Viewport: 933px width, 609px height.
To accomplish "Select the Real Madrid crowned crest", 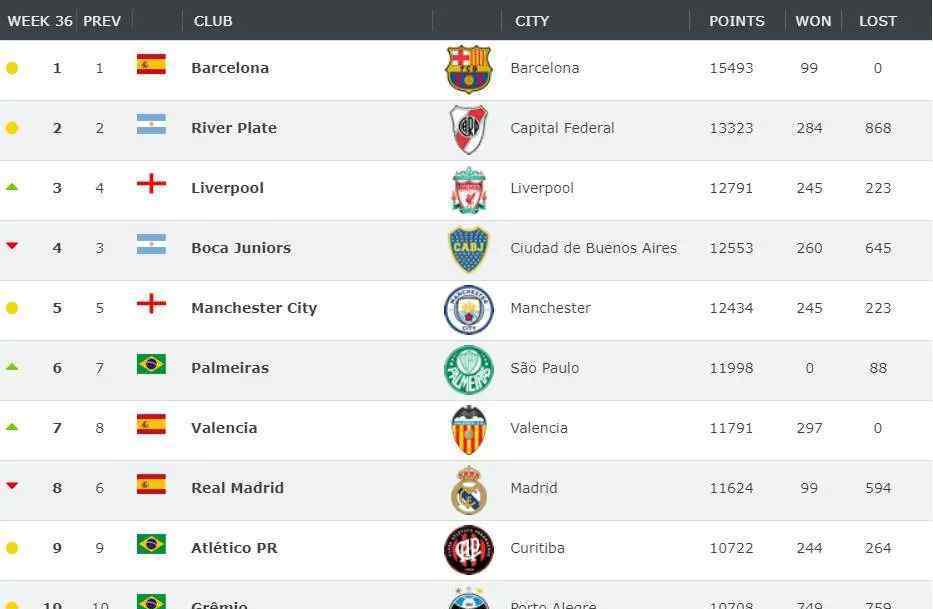I will click(469, 490).
